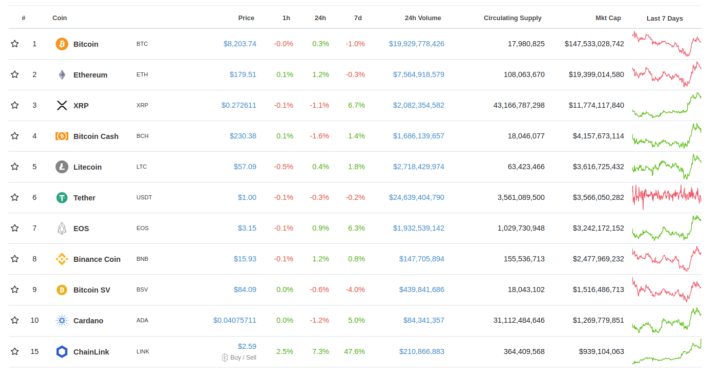Click the Buy / Sell cube icon under ChainLink price
The height and width of the screenshot is (371, 710).
point(225,357)
